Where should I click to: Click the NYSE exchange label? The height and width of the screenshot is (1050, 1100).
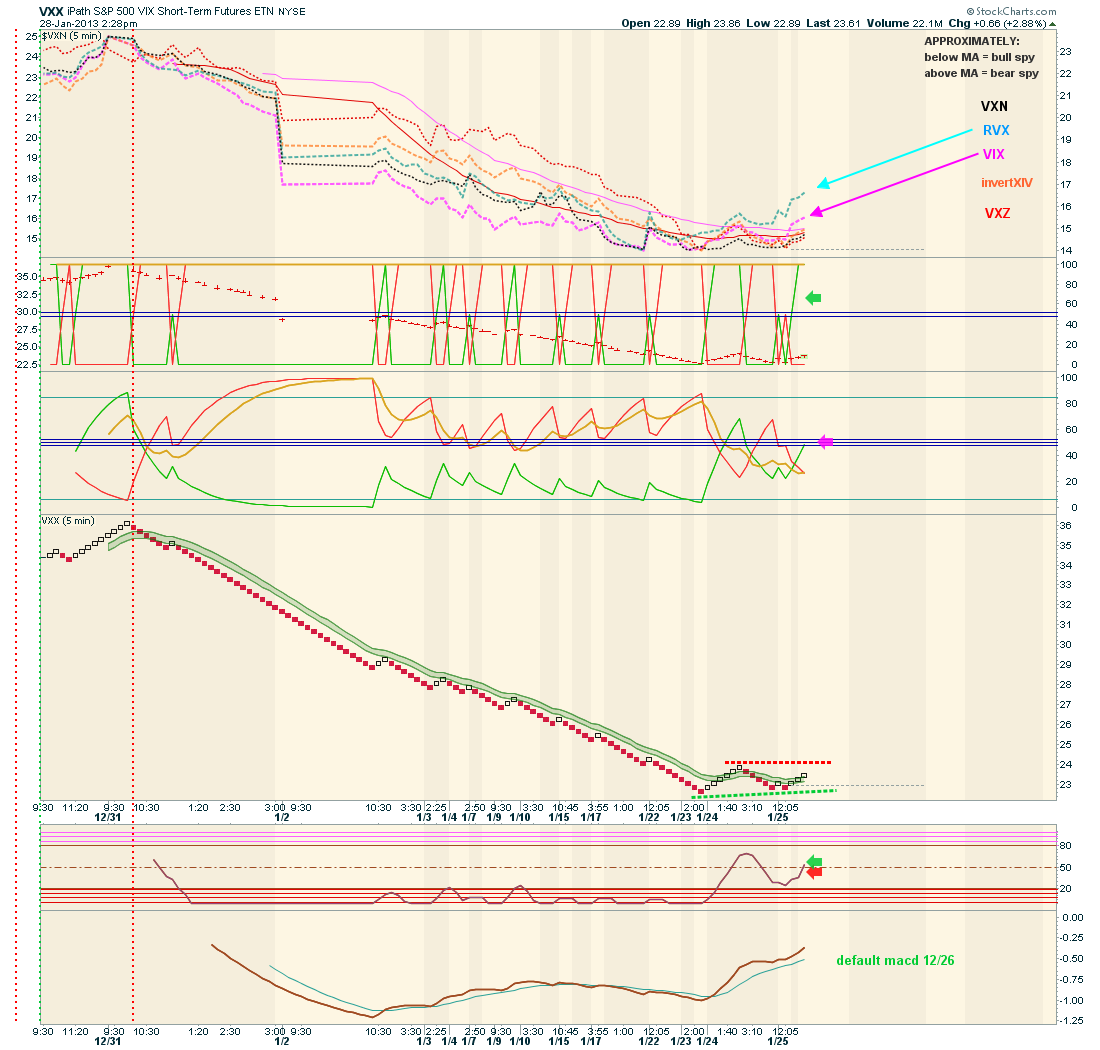pyautogui.click(x=292, y=12)
